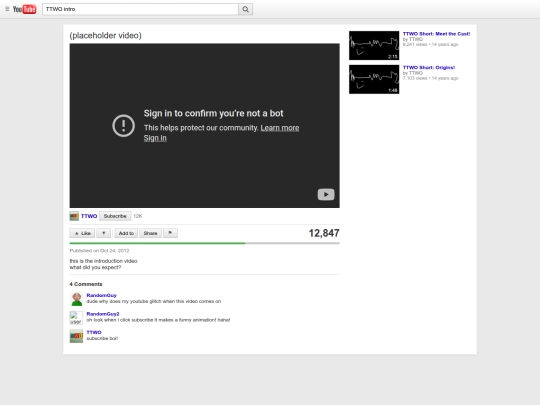Follow the Learn more link

coord(280,128)
